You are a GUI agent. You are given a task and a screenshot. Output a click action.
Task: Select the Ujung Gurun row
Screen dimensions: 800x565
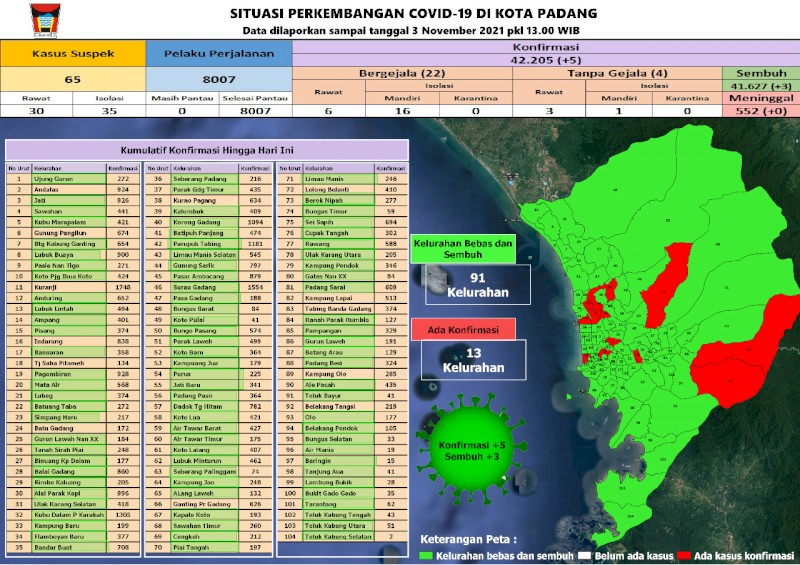73,179
